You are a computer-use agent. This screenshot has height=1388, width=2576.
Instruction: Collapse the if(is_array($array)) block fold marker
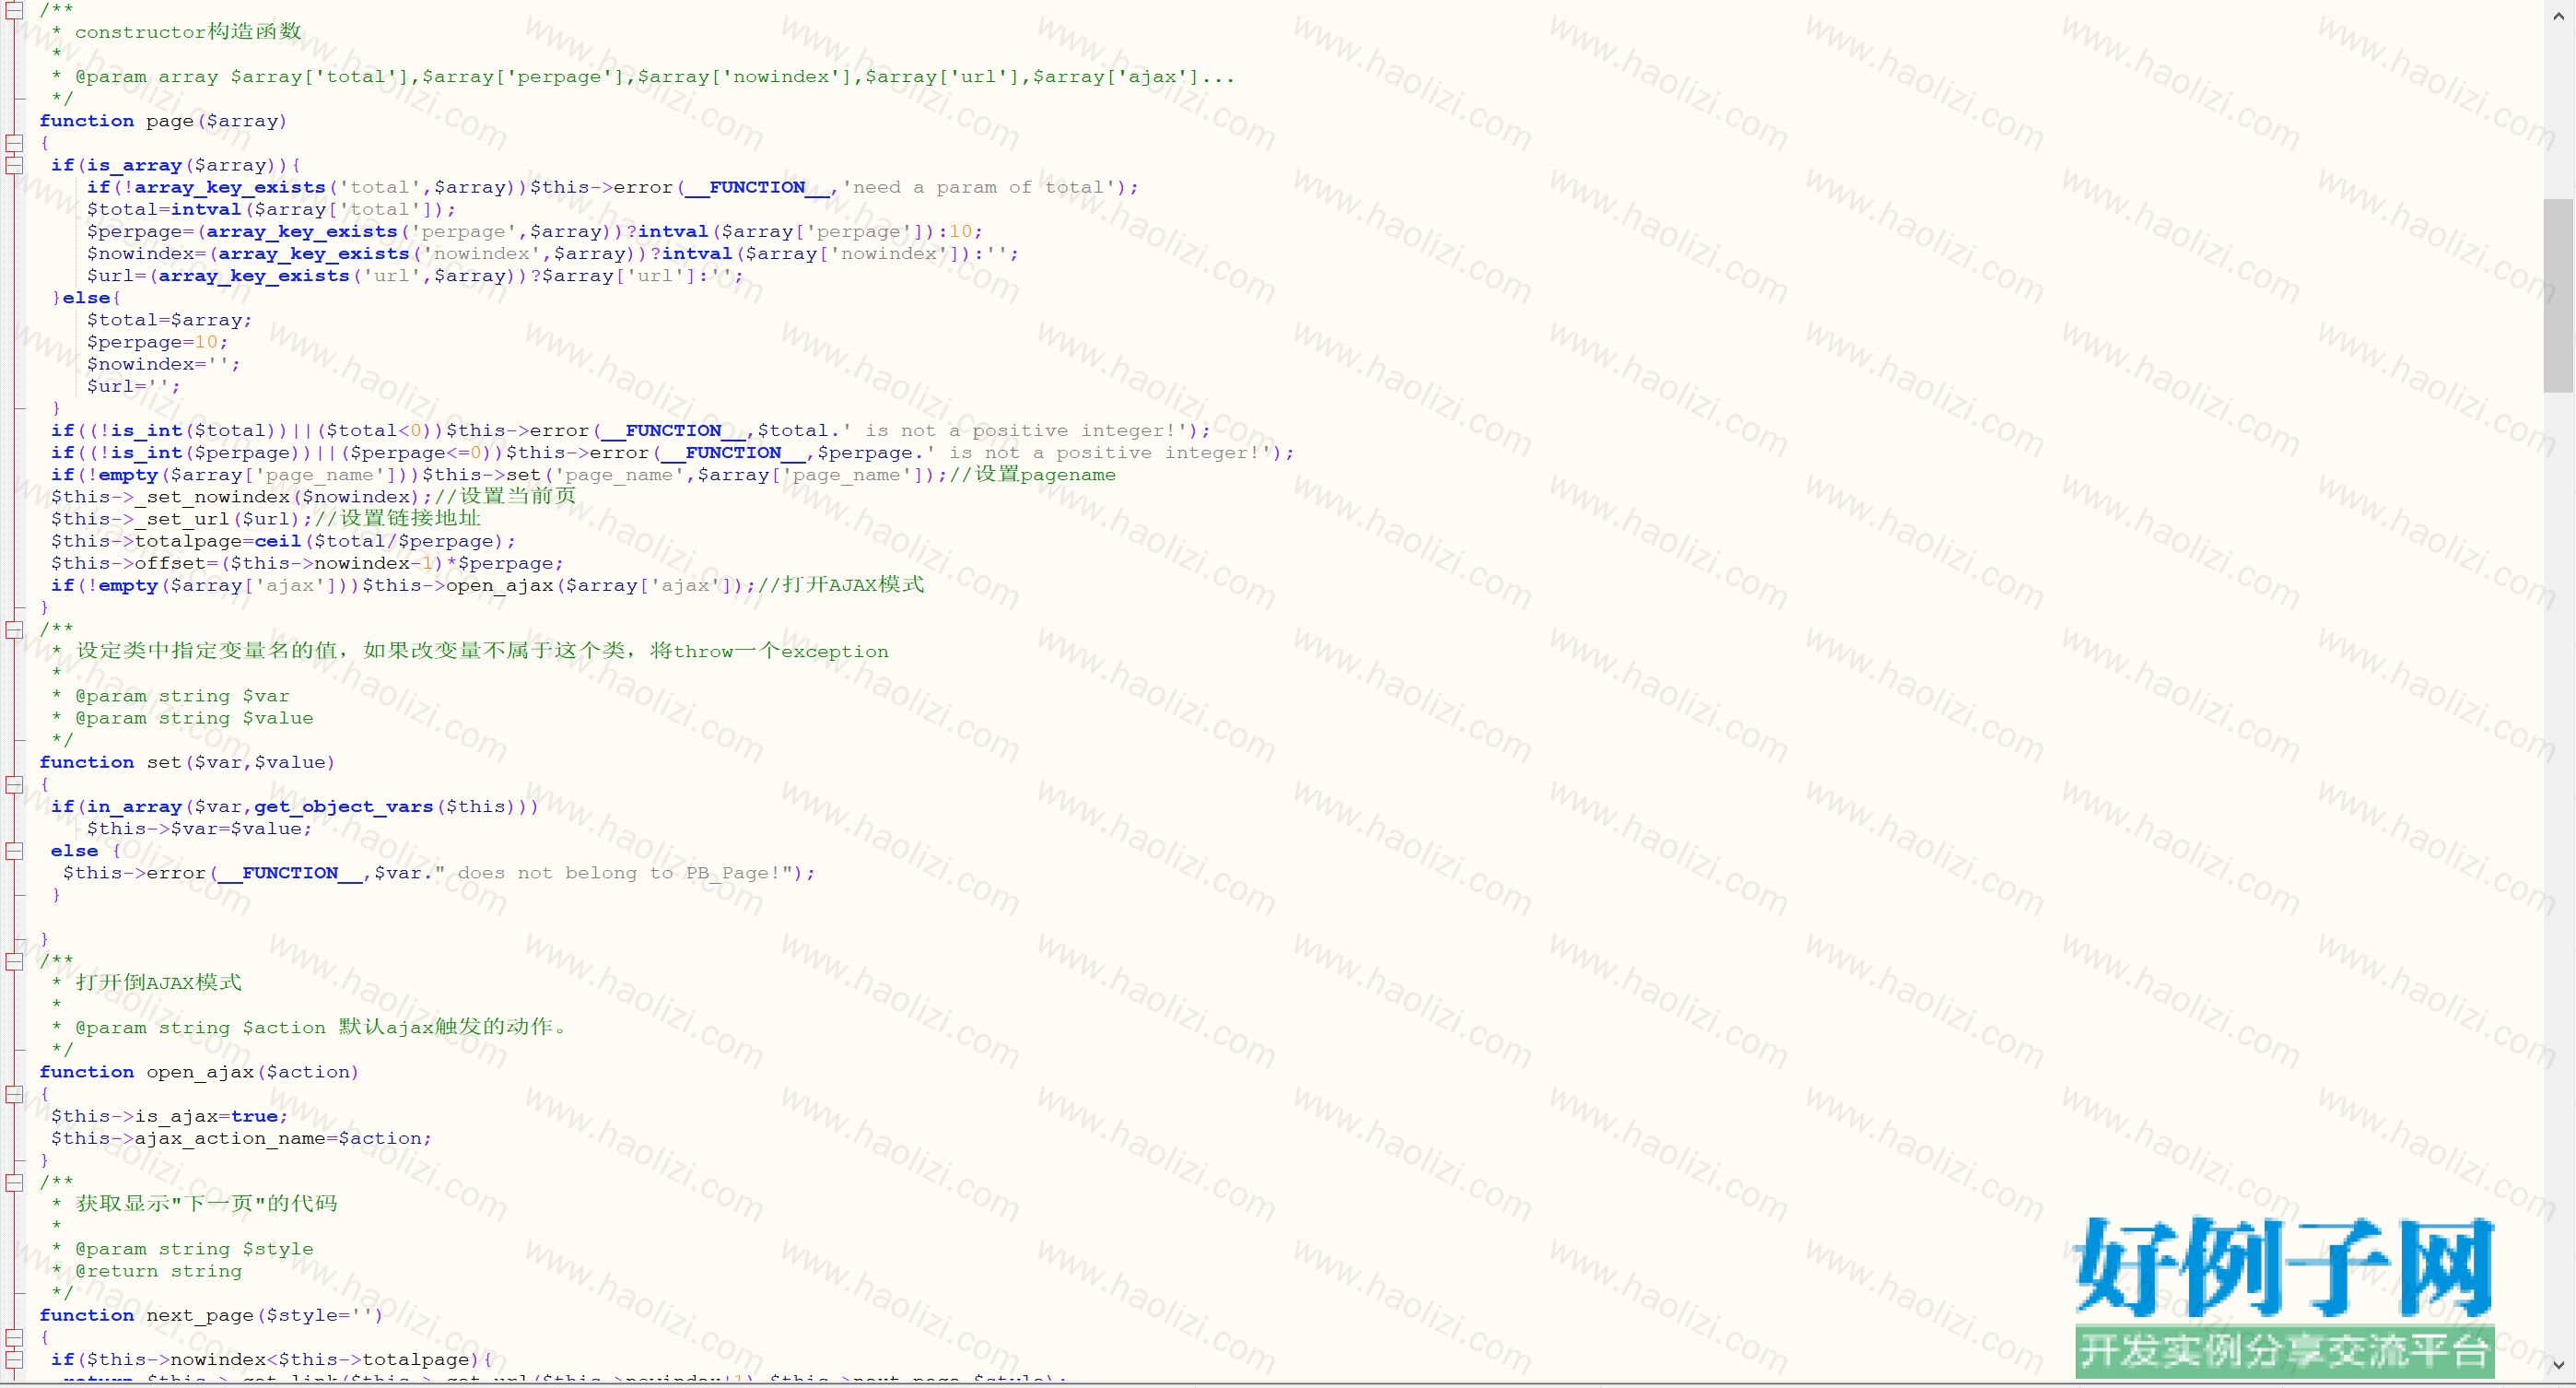pos(14,165)
